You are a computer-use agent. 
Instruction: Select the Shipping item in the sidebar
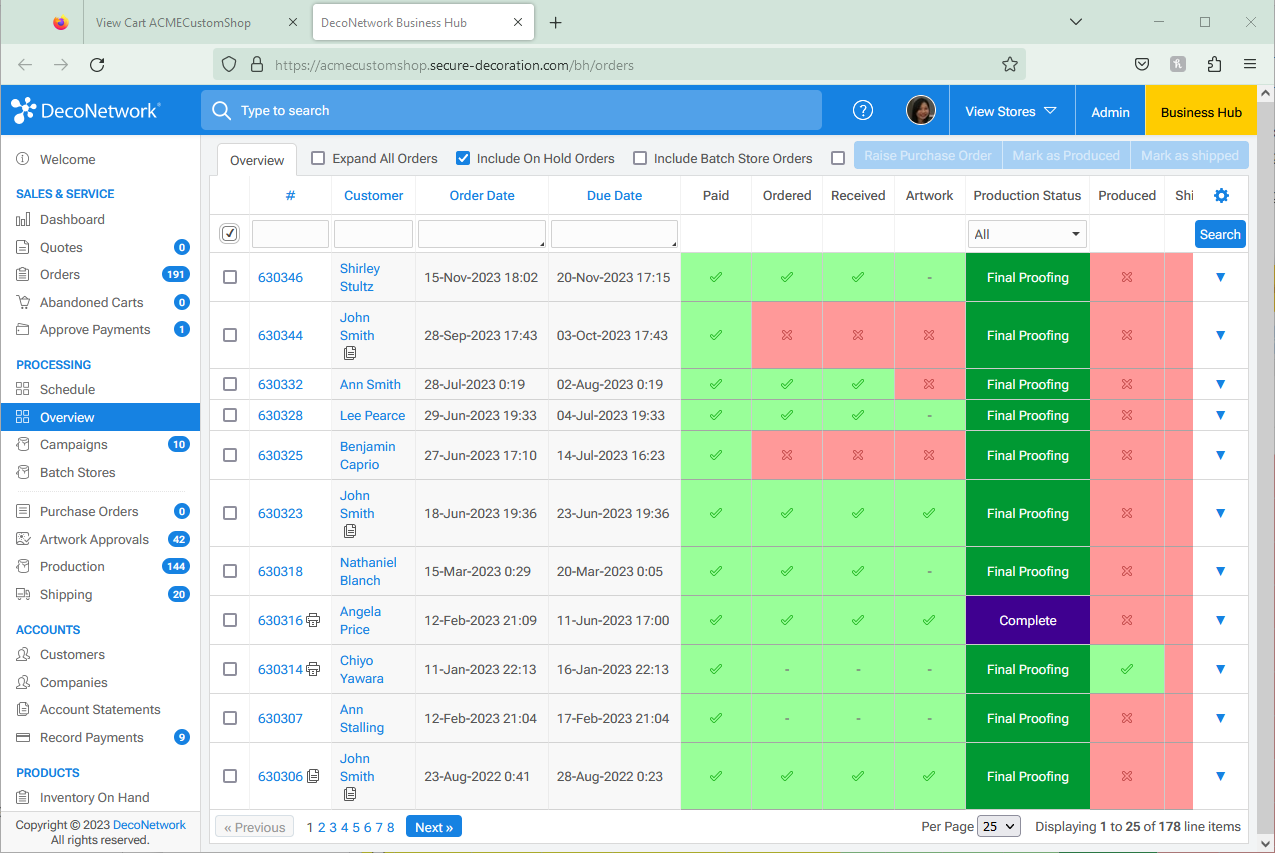coord(64,594)
